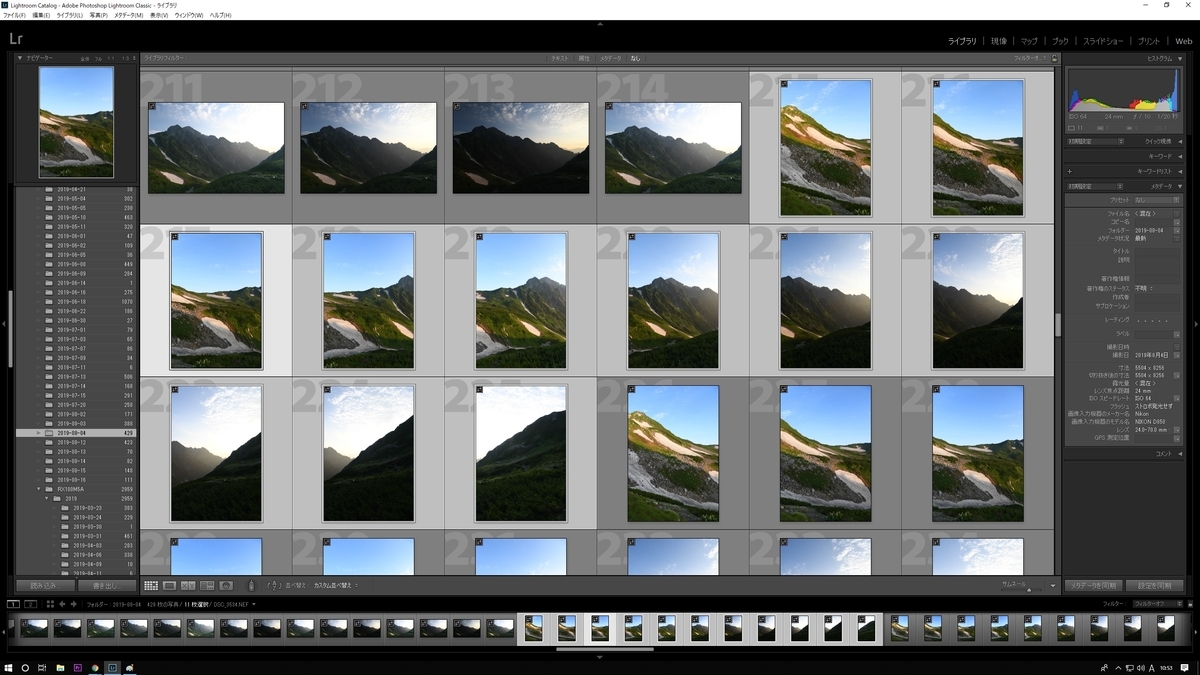Set Navigator zoom to Fit (全体)
The height and width of the screenshot is (675, 1200).
point(84,59)
